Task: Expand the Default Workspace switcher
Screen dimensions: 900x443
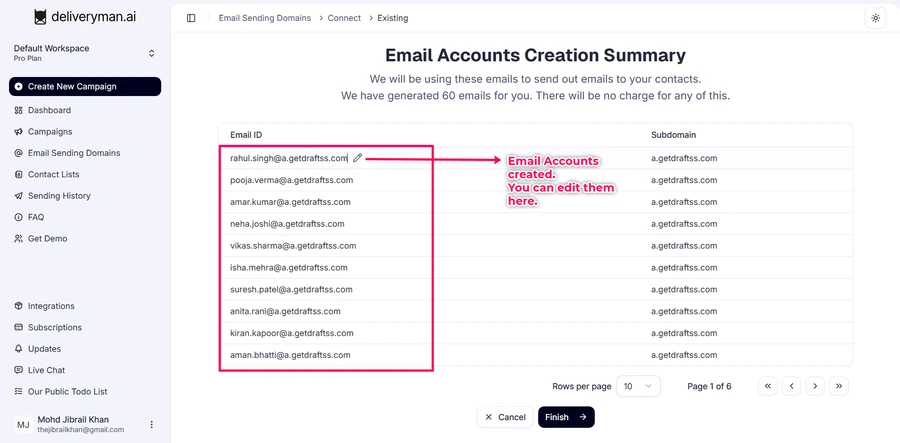Action: pyautogui.click(x=152, y=53)
